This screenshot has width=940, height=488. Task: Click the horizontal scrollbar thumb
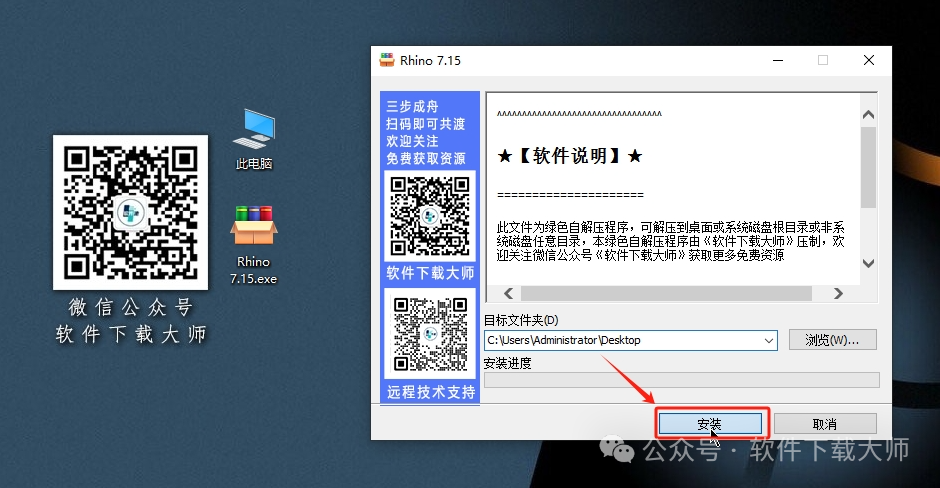666,293
